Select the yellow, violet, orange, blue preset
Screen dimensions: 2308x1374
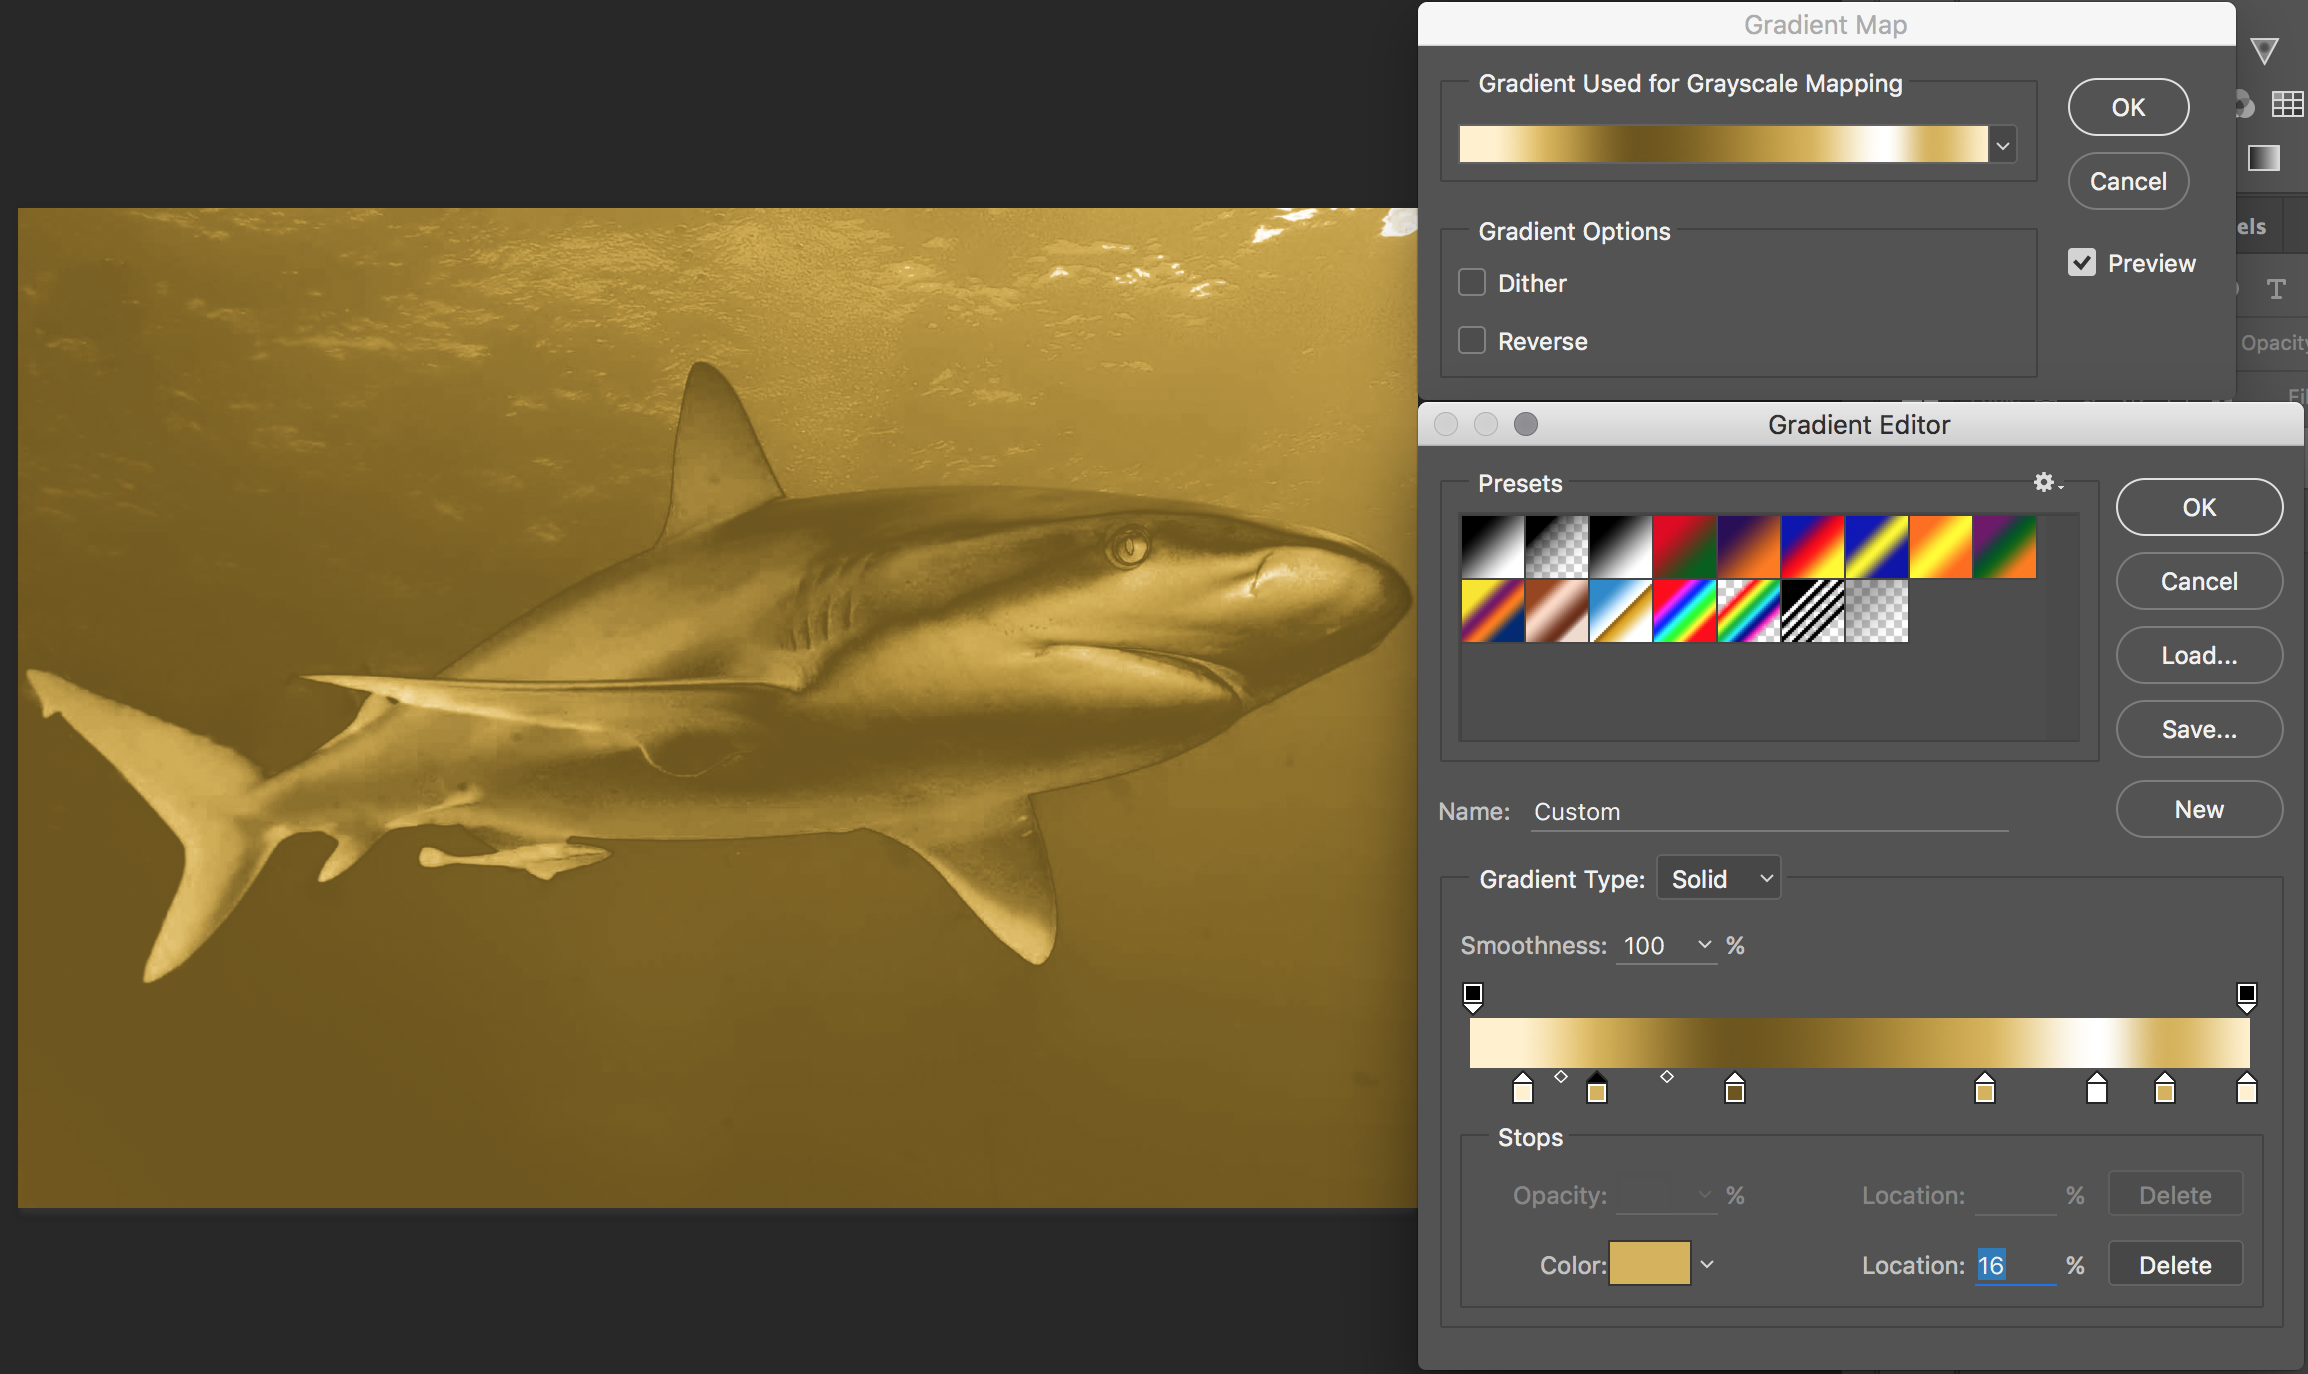click(1493, 611)
